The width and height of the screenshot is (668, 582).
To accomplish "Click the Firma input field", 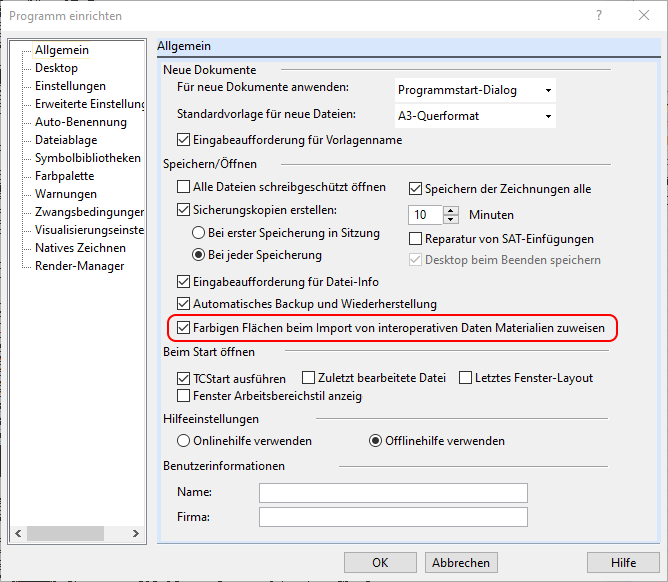I will point(393,517).
